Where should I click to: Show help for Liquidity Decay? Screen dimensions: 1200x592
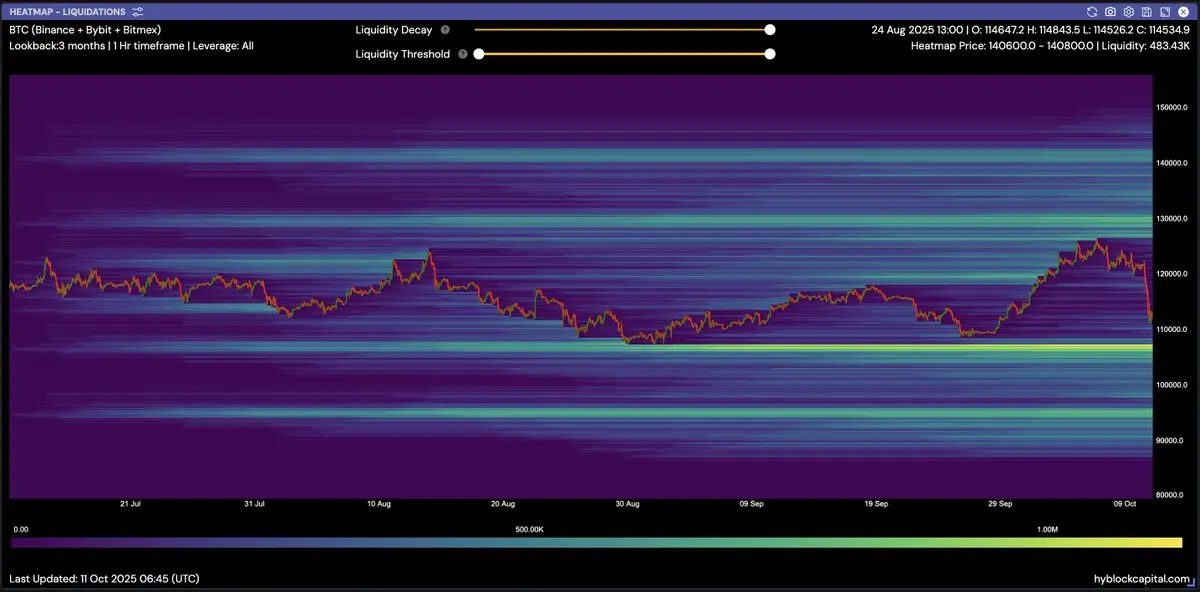445,30
